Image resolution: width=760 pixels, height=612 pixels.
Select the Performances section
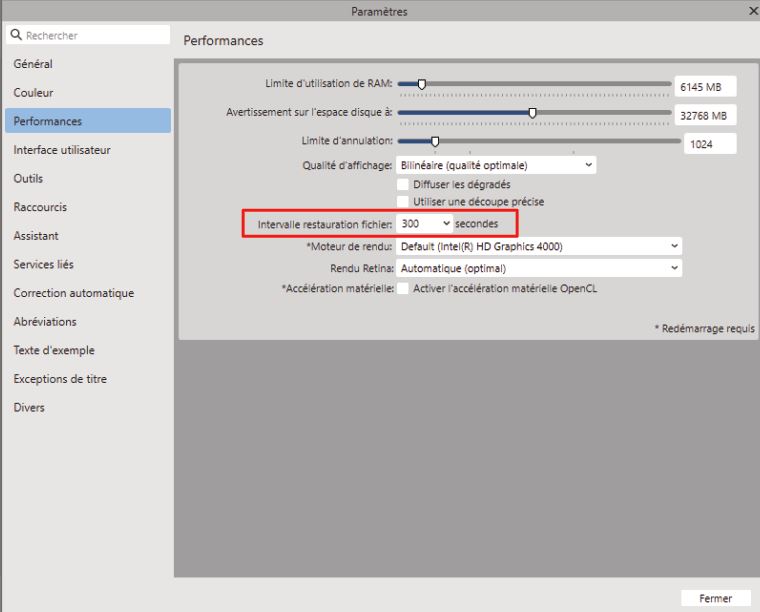click(x=88, y=121)
